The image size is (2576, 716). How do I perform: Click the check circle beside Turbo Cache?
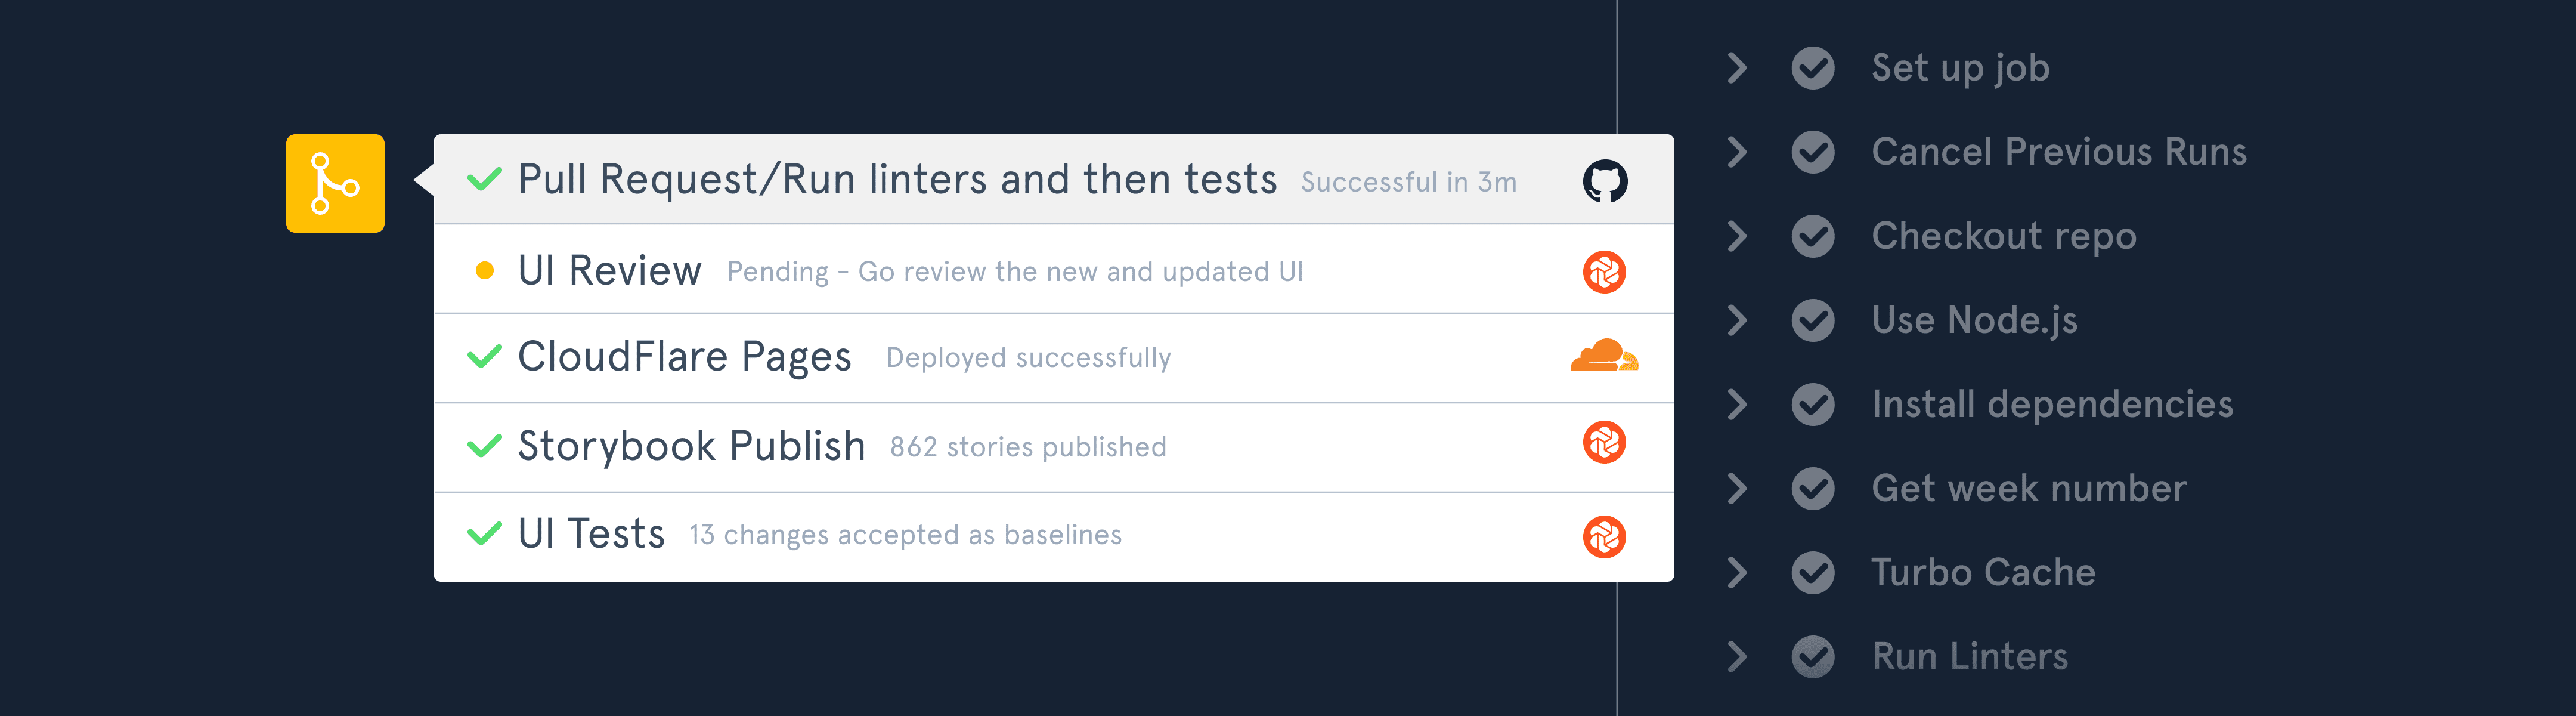pyautogui.click(x=1812, y=572)
